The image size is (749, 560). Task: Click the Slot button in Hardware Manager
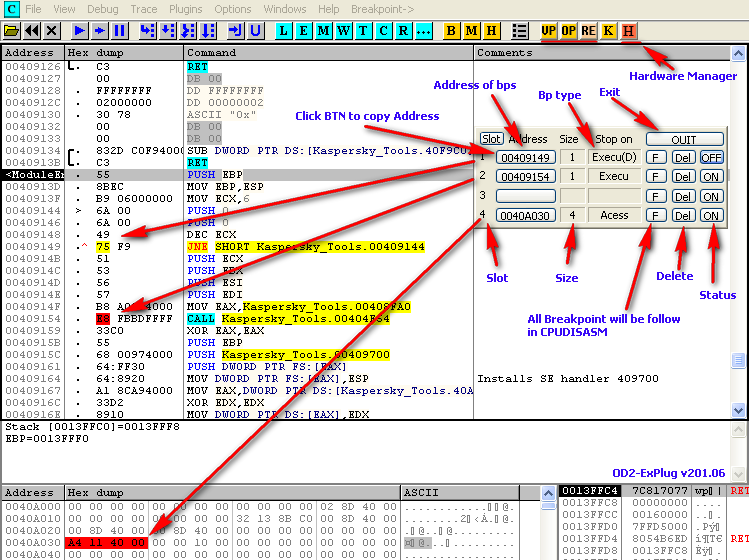click(491, 139)
